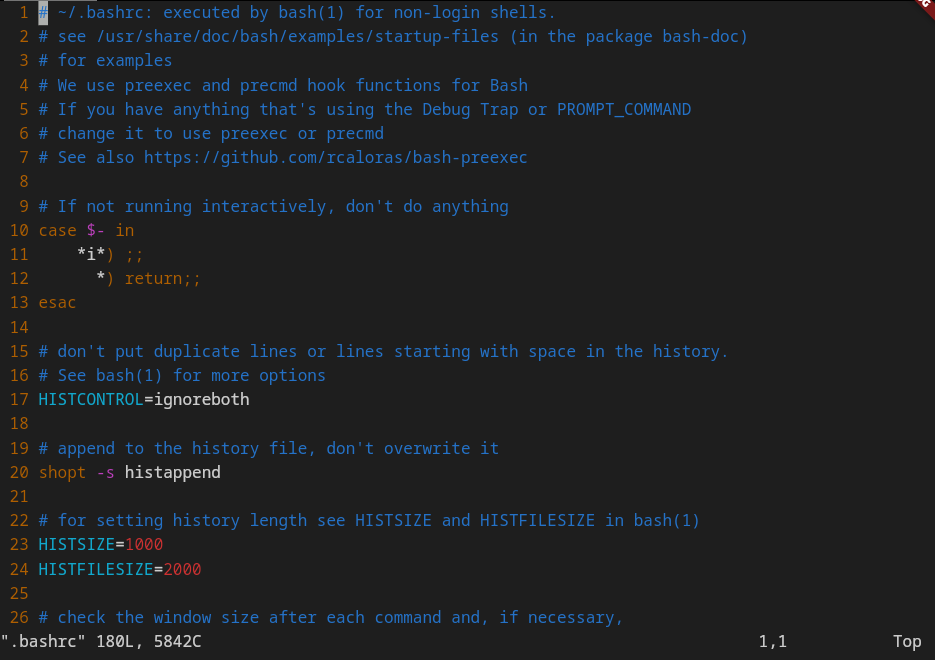Click the PROMPT_COMMAND word in comment
935x660 pixels.
[624, 110]
